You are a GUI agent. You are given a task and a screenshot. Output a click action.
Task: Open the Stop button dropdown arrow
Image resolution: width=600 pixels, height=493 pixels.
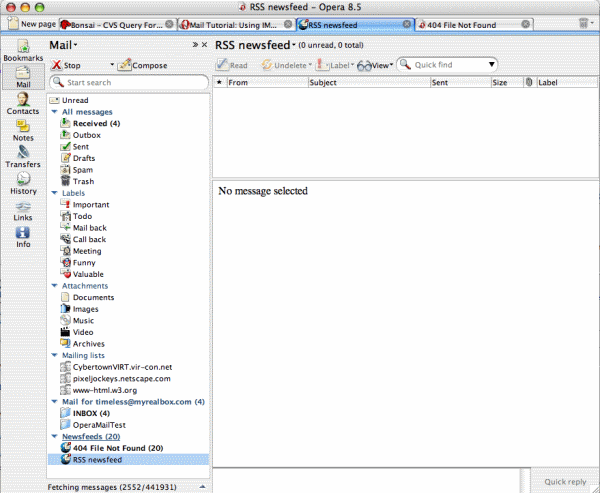(x=112, y=64)
